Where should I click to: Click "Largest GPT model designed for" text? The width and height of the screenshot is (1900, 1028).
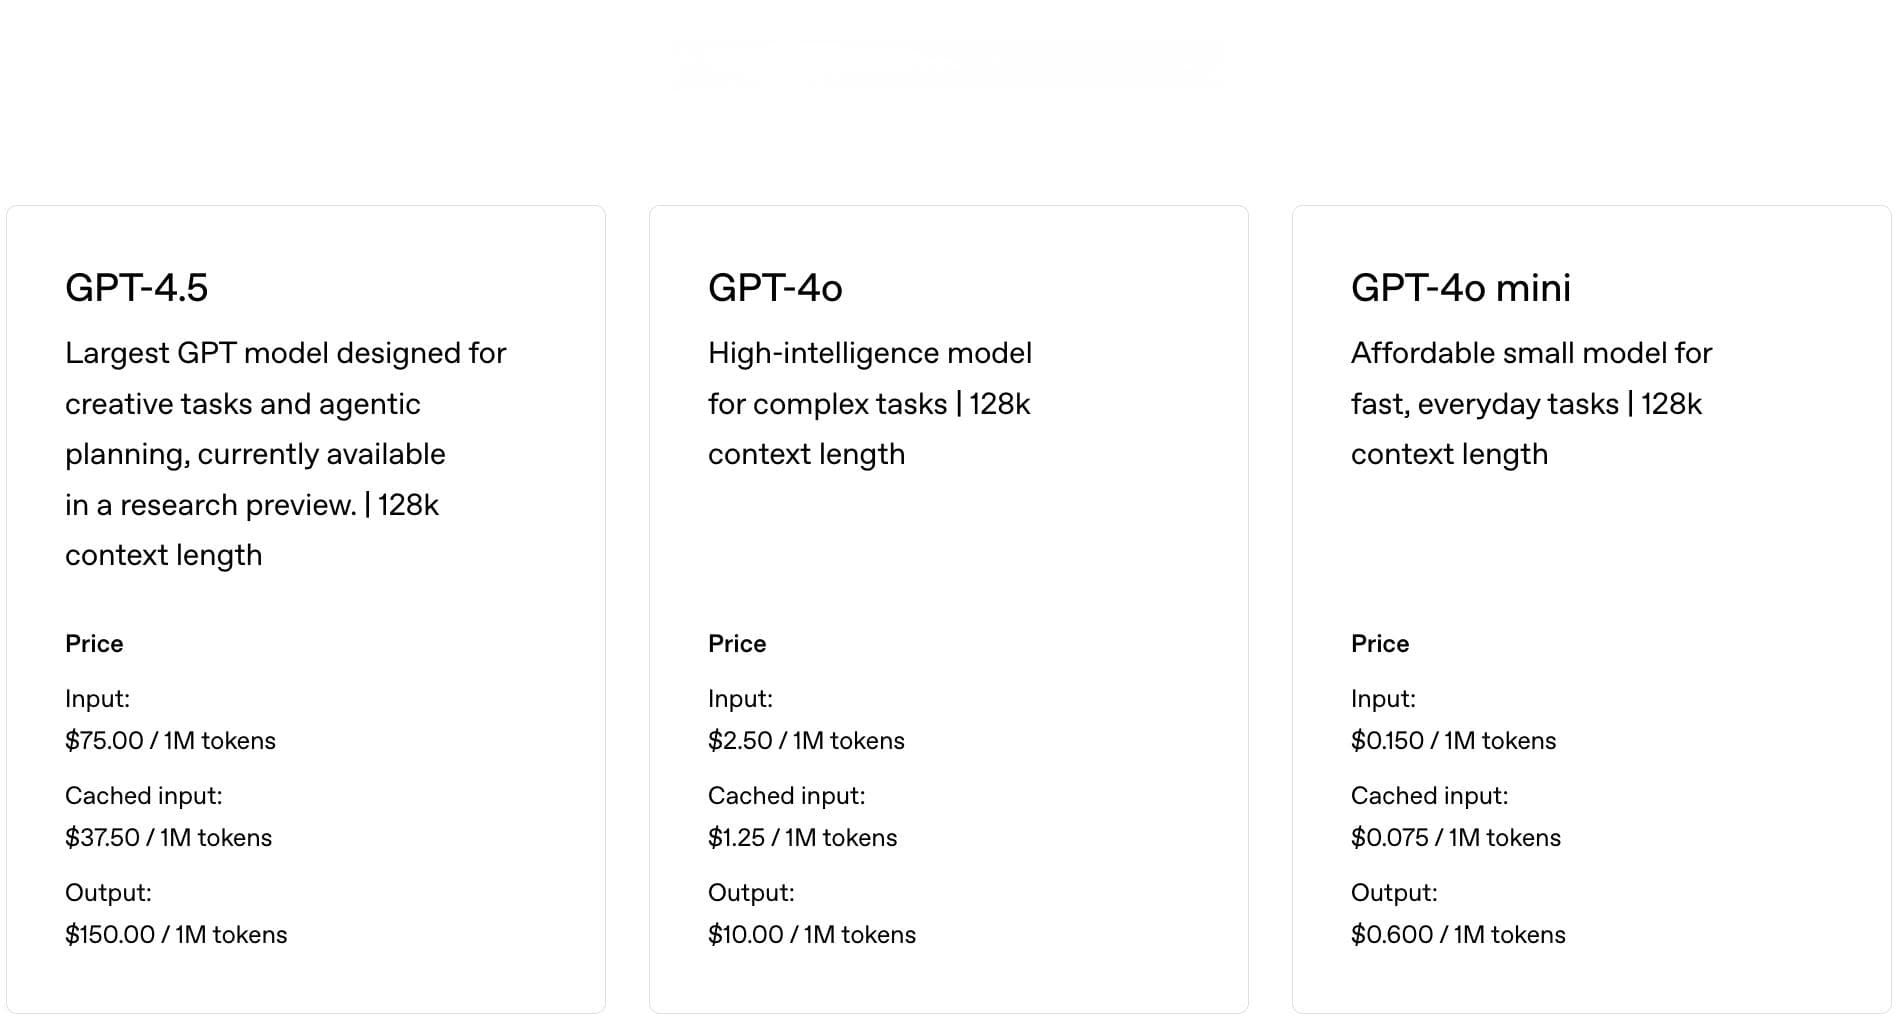[286, 353]
